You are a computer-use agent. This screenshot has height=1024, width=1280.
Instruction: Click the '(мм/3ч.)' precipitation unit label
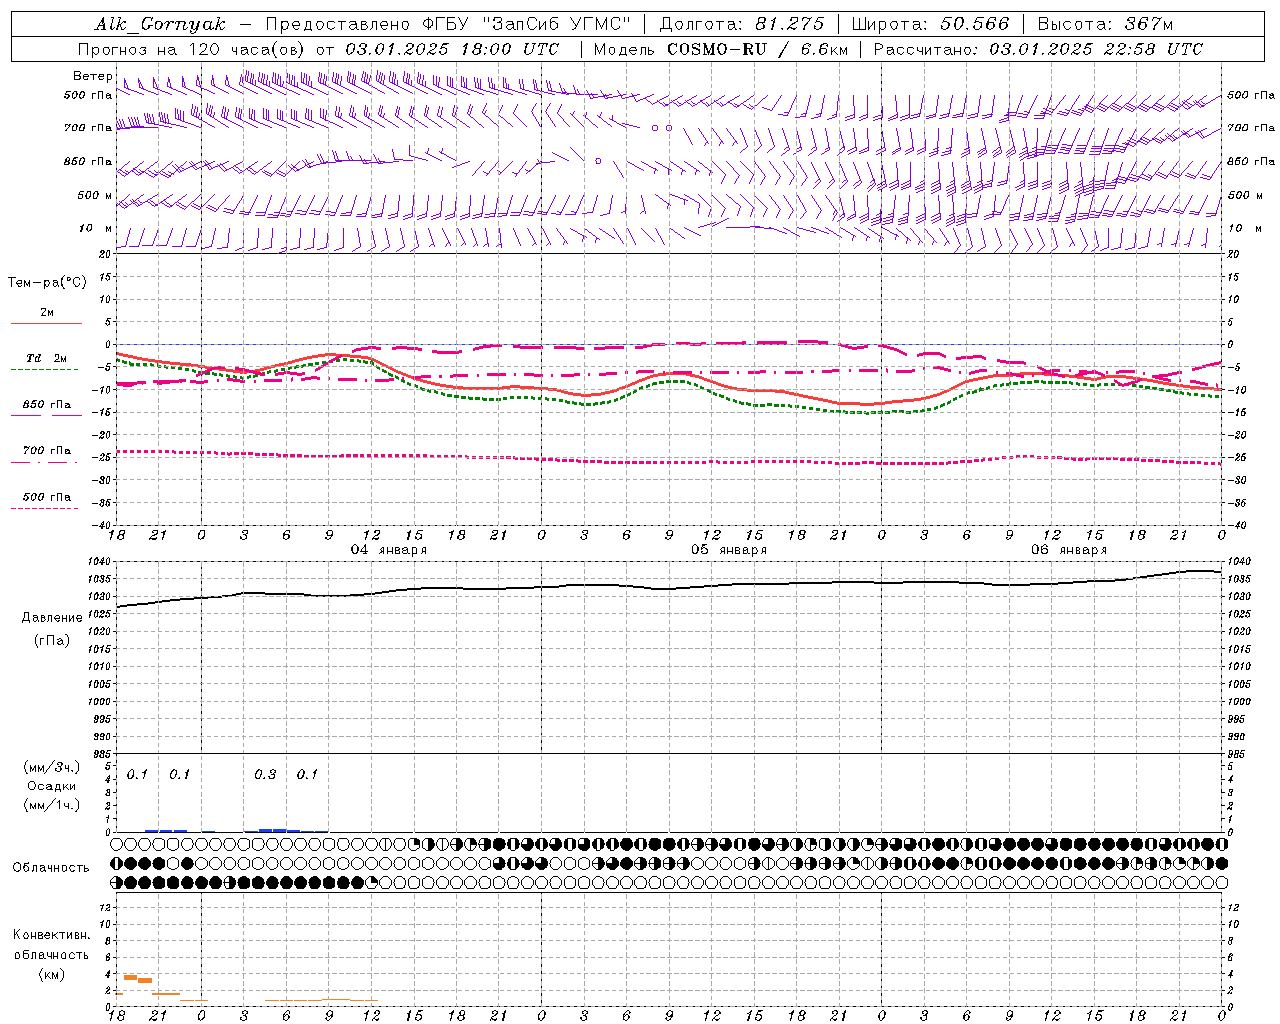coord(52,767)
